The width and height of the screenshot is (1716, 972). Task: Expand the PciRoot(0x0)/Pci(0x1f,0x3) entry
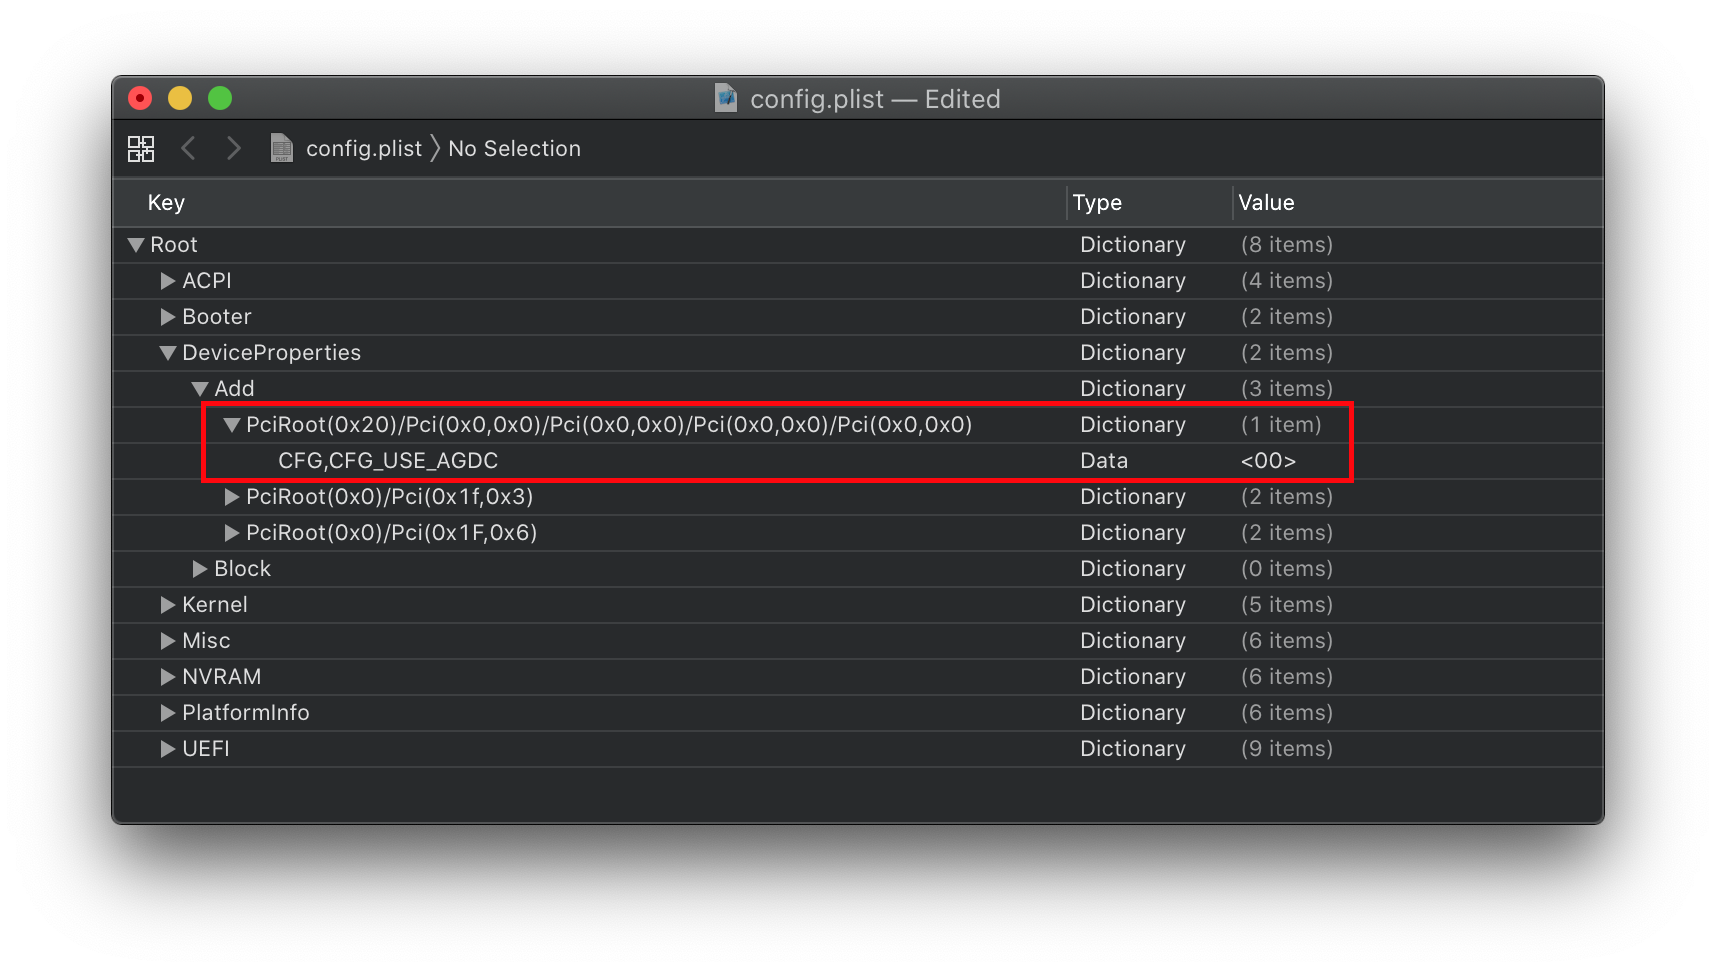(x=232, y=497)
